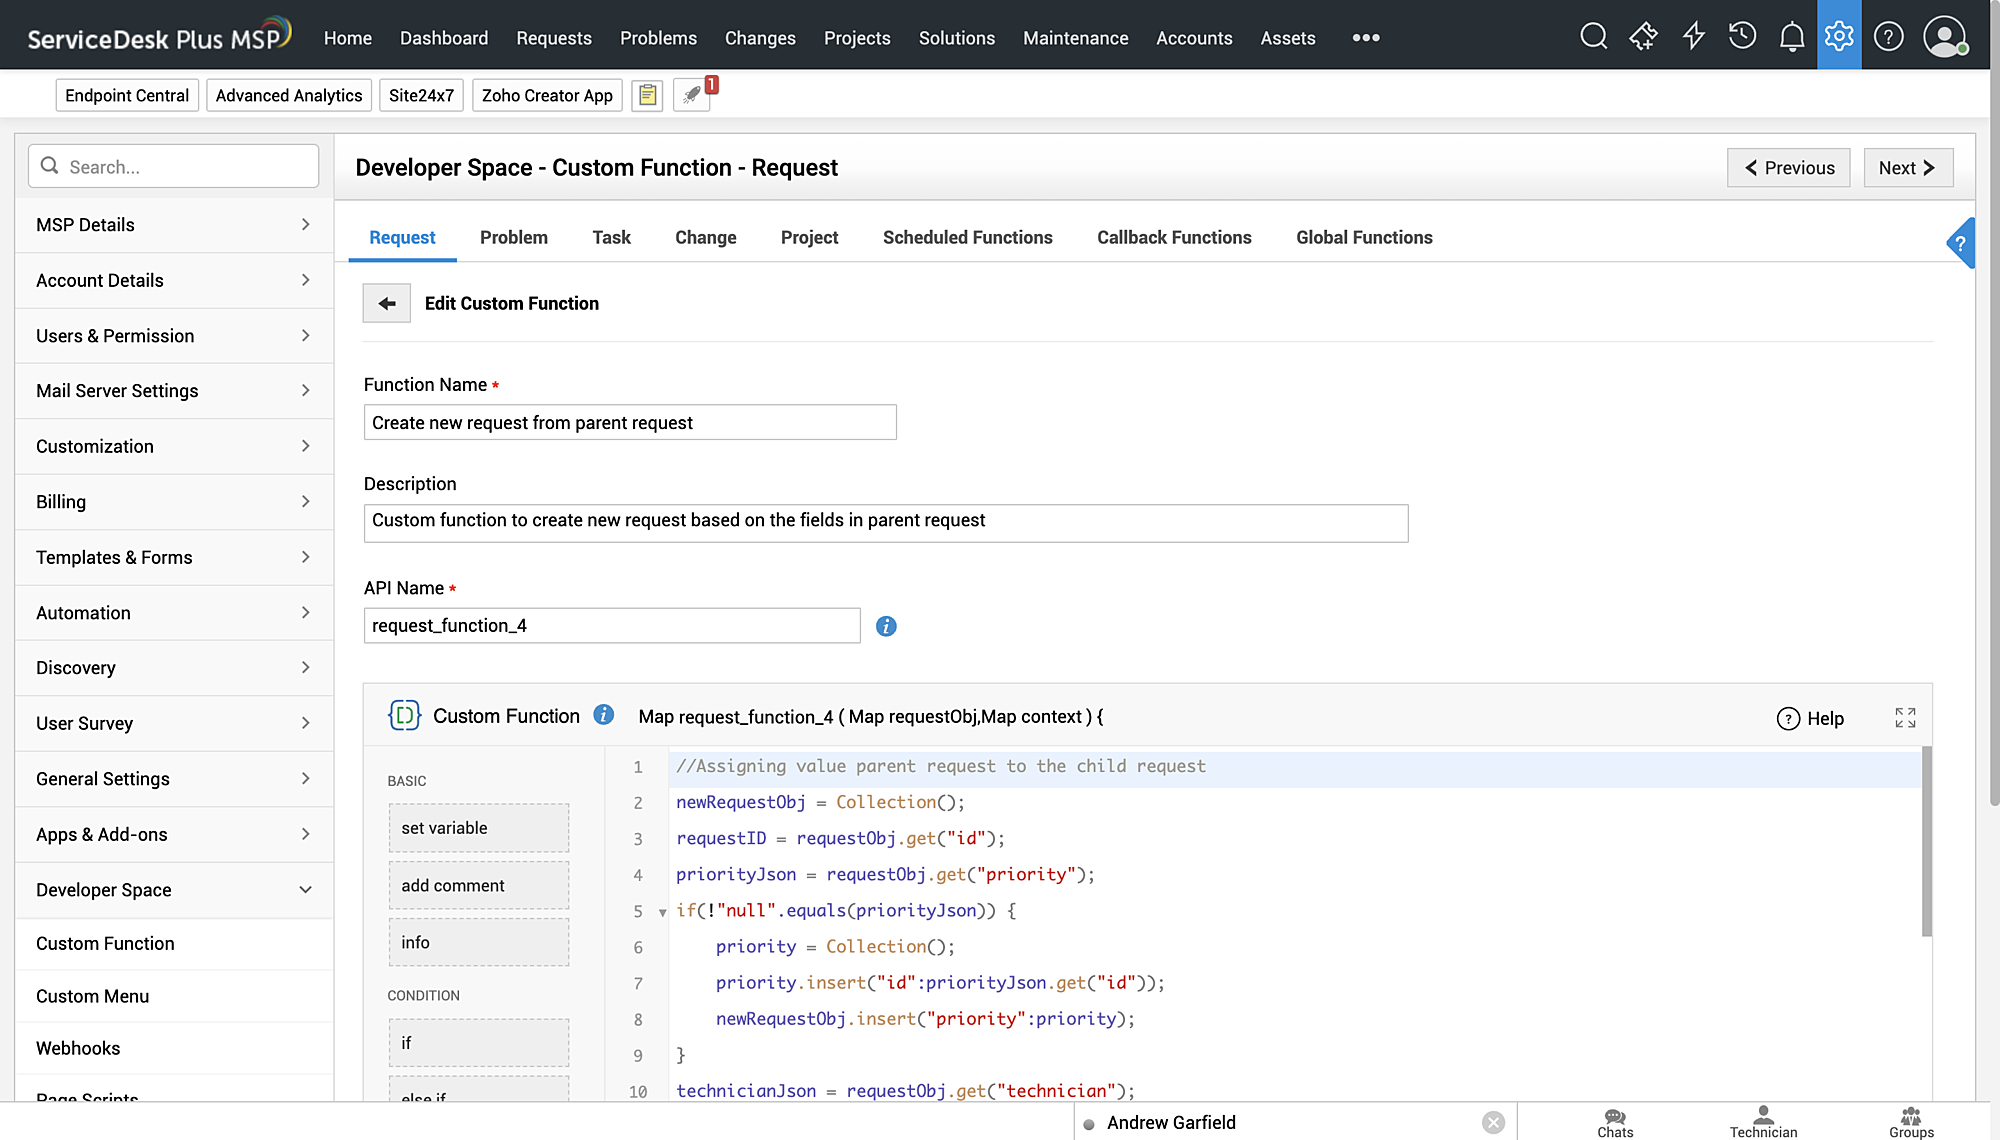Open the notifications bell icon
This screenshot has width=2000, height=1140.
1791,37
